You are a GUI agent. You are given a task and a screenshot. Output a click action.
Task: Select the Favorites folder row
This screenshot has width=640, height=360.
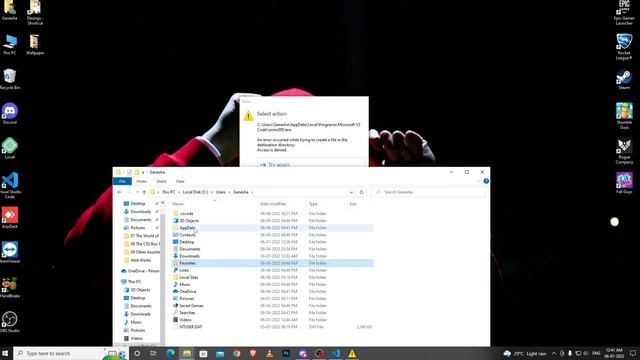272,263
